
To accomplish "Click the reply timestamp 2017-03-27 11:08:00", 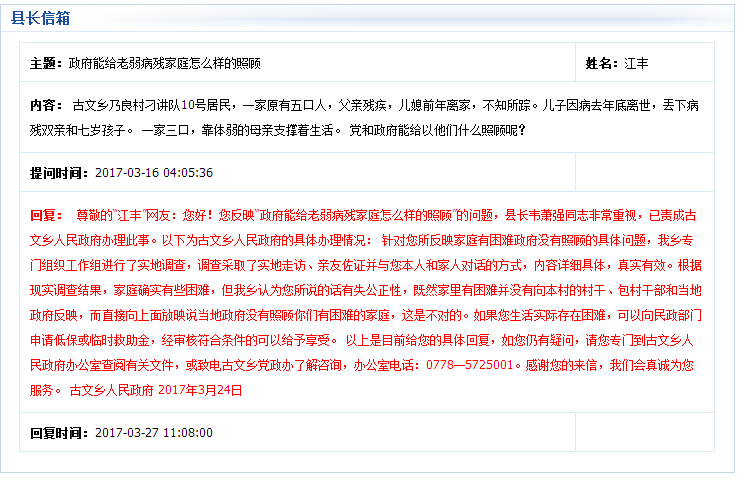I will [x=154, y=433].
